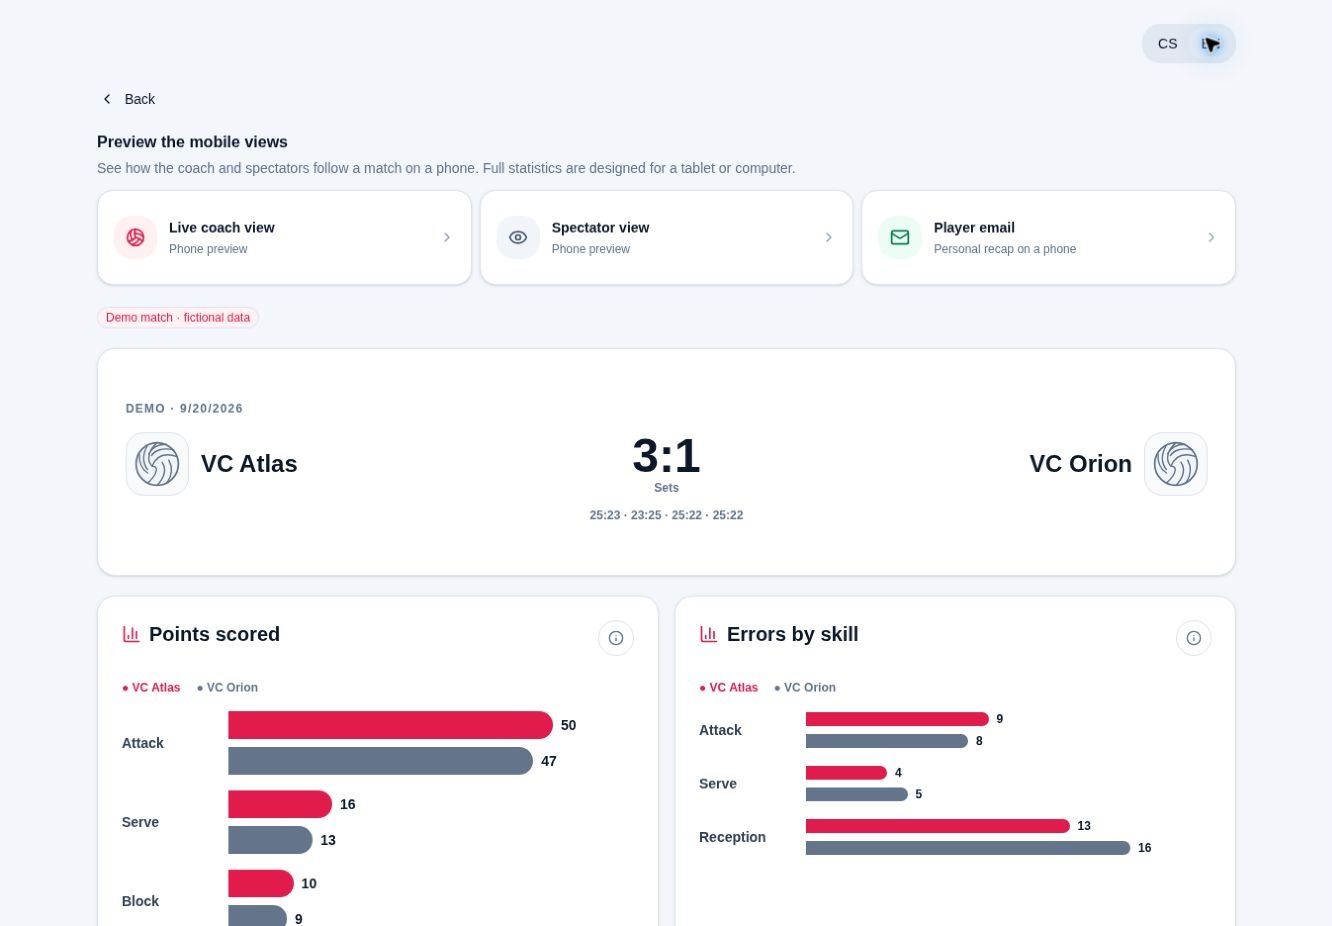Select the highlighted language option beside CS
This screenshot has height=926, width=1332.
click(1211, 44)
